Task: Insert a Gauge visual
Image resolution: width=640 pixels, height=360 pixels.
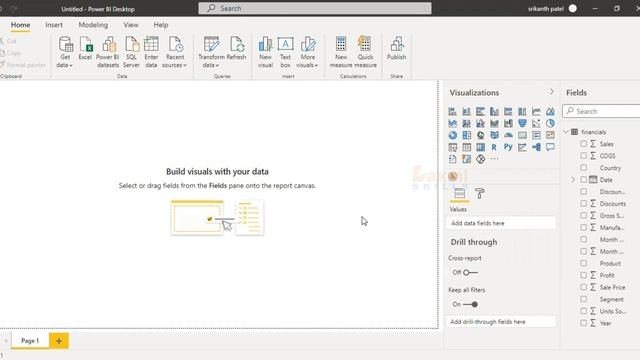Action: click(x=508, y=135)
